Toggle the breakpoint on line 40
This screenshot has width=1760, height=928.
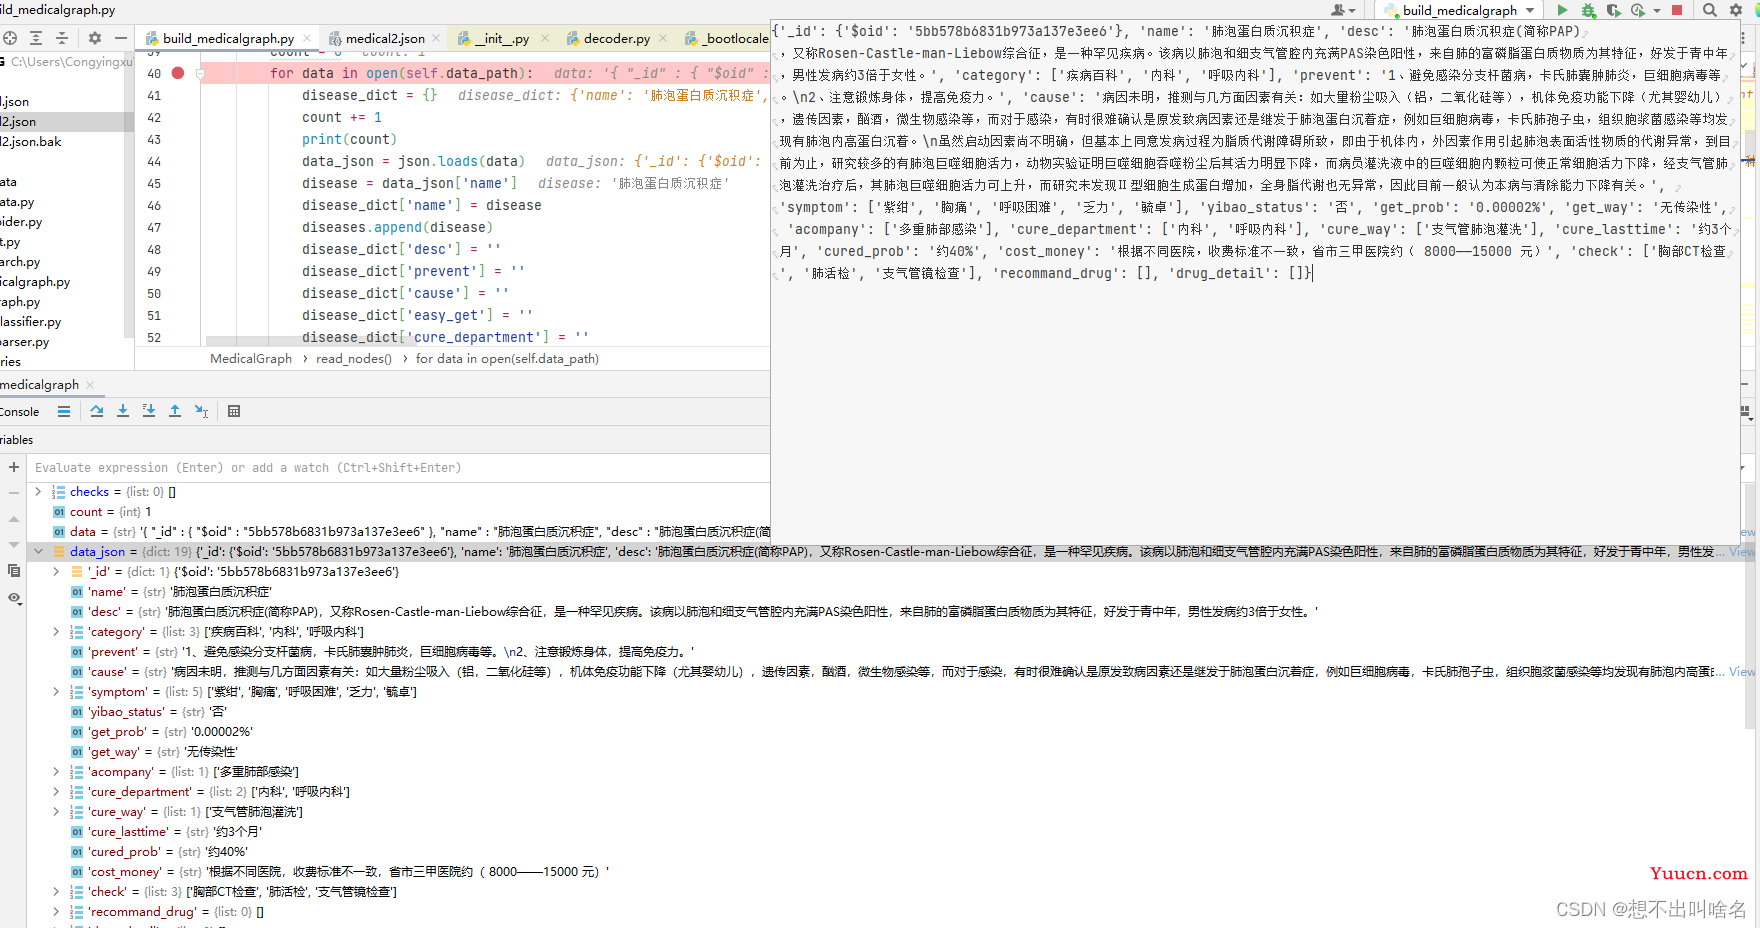tap(178, 73)
